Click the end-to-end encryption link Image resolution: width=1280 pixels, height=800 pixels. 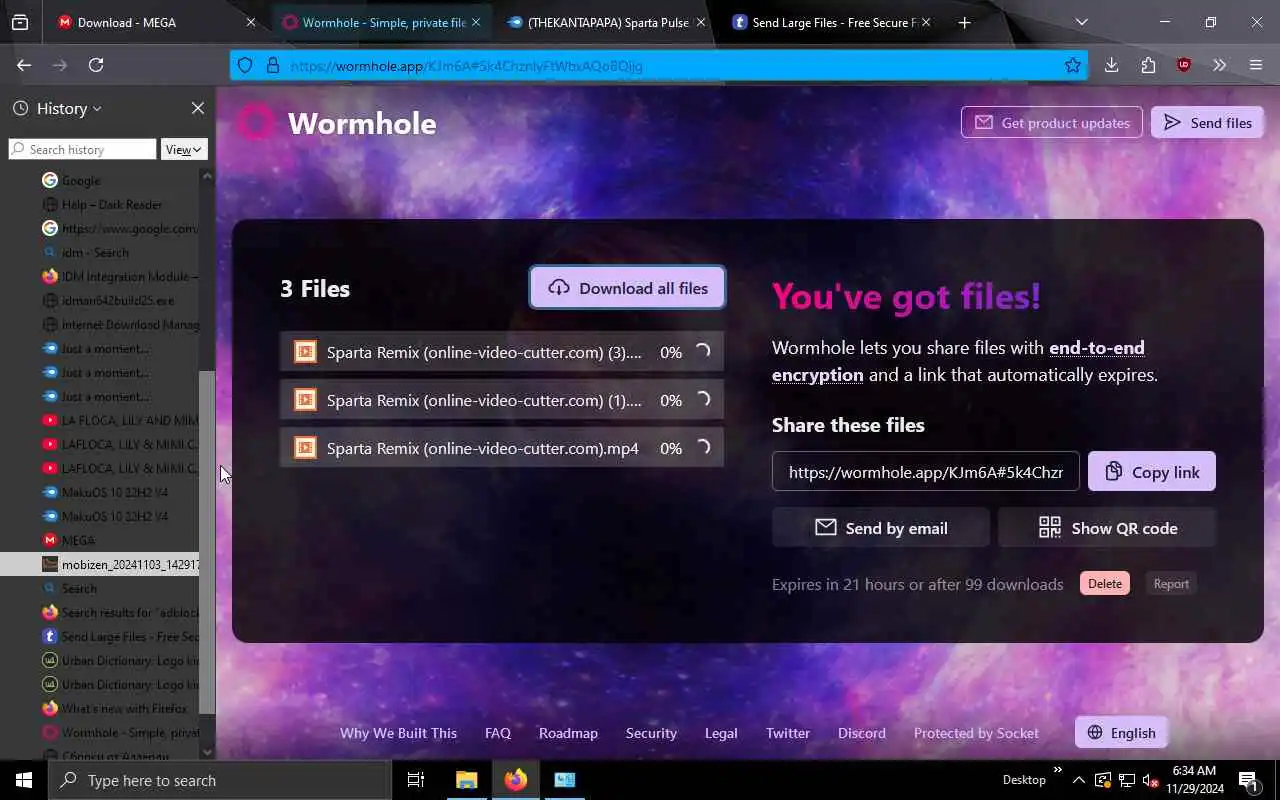958,361
